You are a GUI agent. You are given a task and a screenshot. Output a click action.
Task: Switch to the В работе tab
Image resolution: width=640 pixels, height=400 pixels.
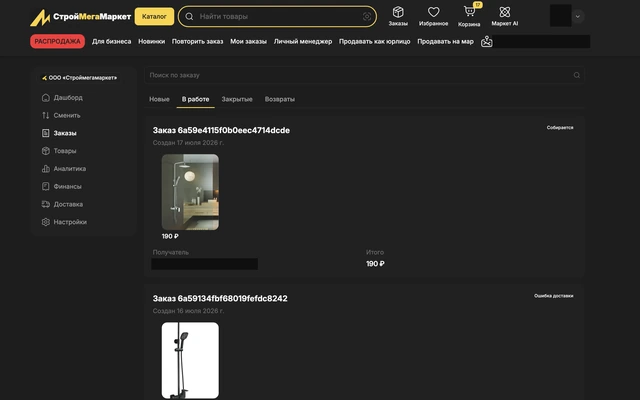point(196,99)
